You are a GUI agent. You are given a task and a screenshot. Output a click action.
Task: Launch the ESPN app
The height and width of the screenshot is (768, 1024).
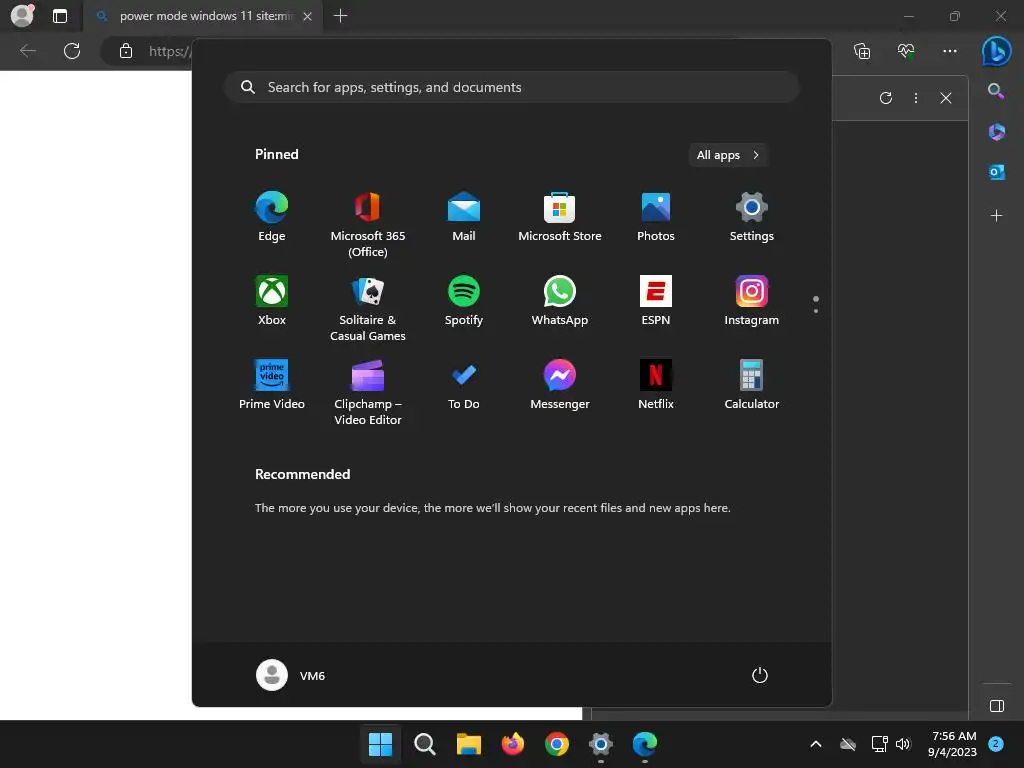pyautogui.click(x=656, y=300)
